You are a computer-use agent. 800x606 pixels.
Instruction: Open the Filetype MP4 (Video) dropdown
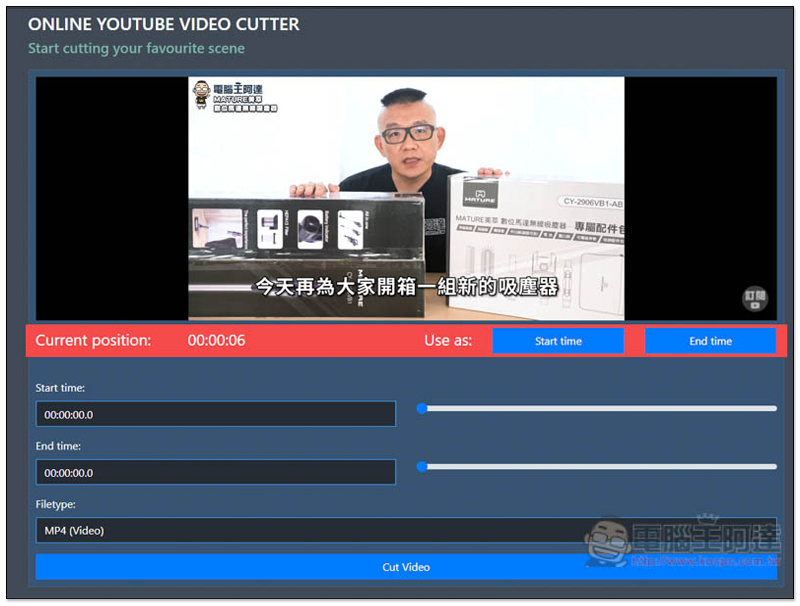pos(406,531)
